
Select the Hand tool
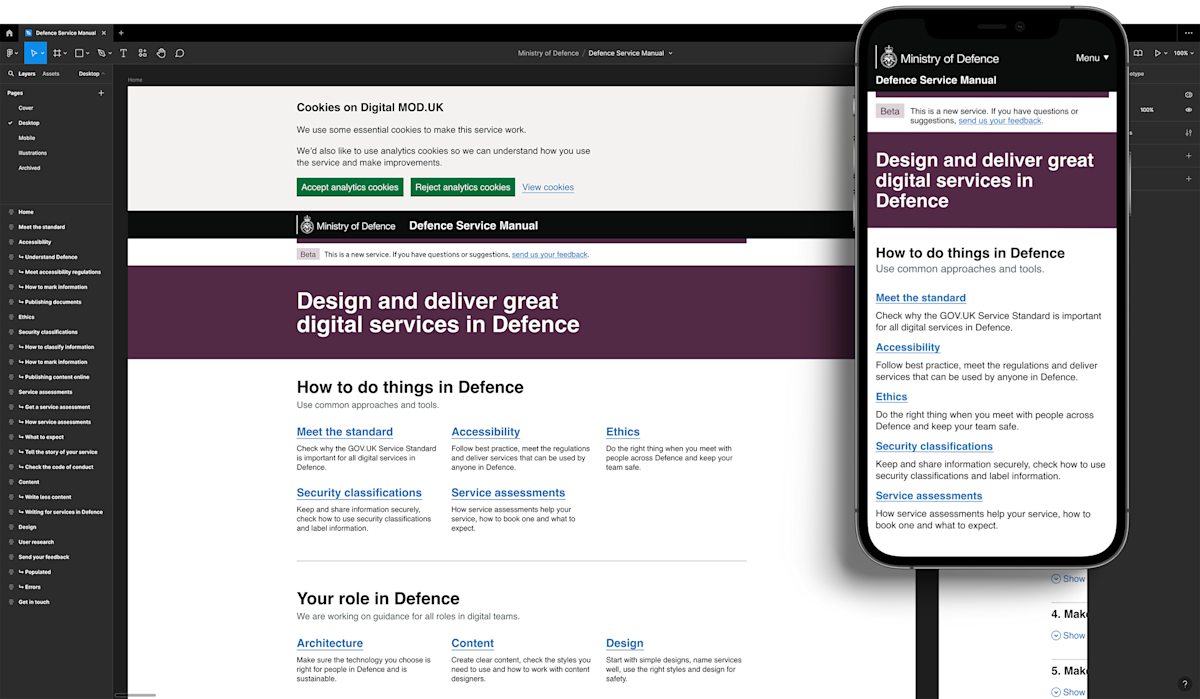coord(161,53)
